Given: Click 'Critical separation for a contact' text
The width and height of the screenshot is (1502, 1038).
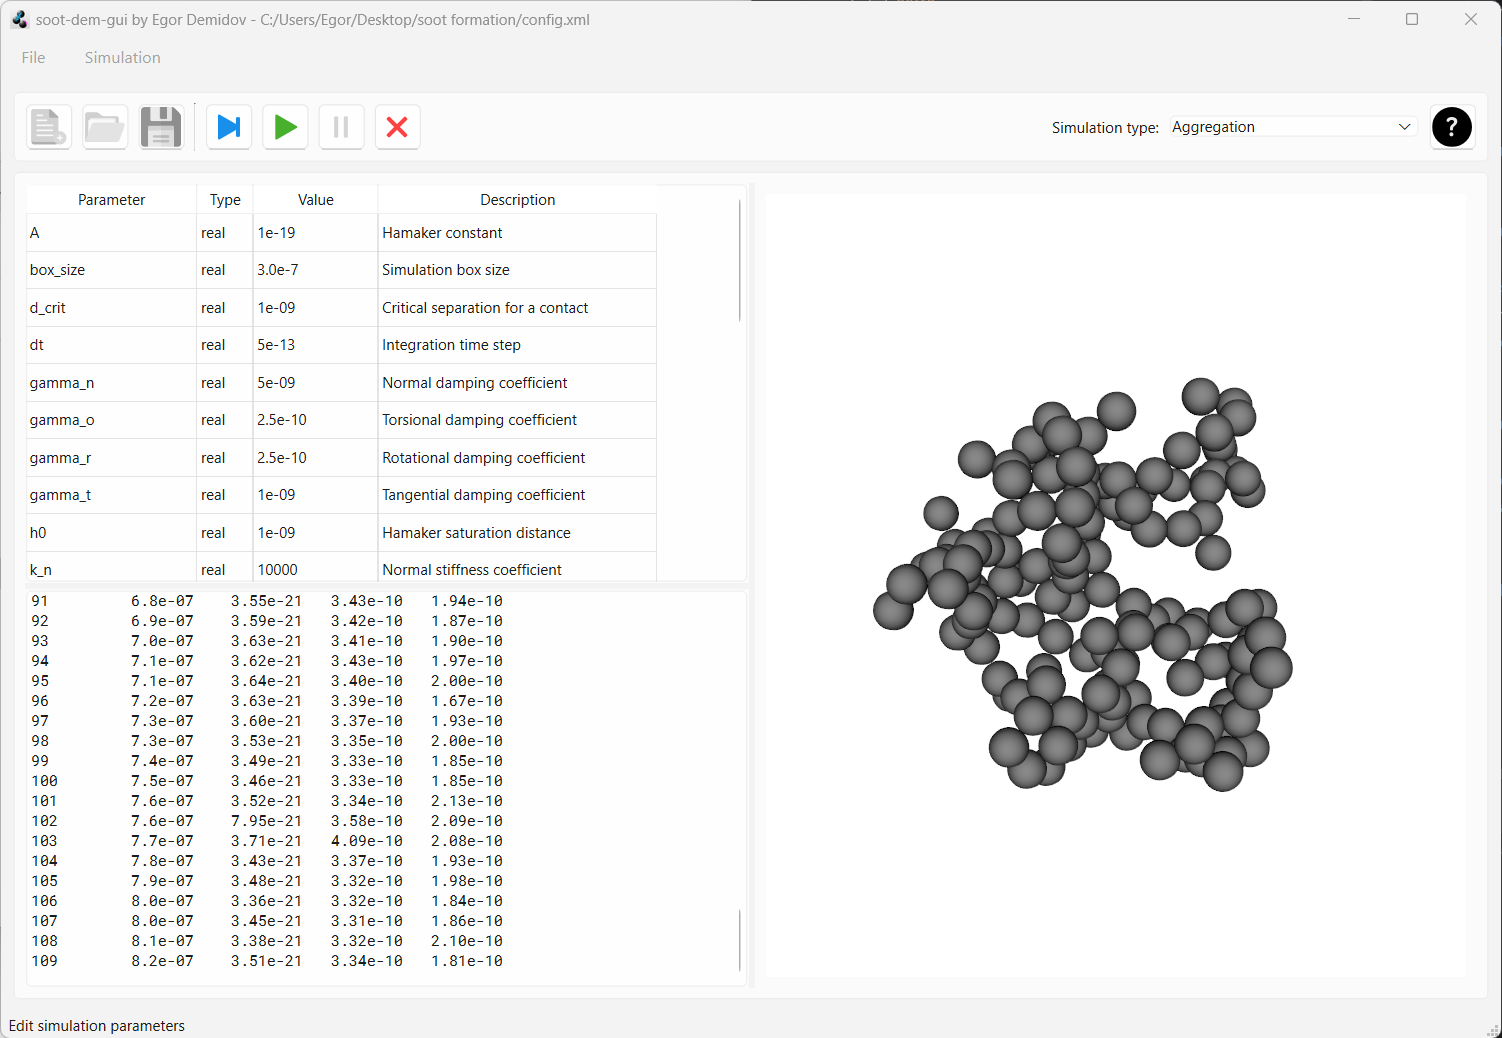Looking at the screenshot, I should pyautogui.click(x=485, y=308).
